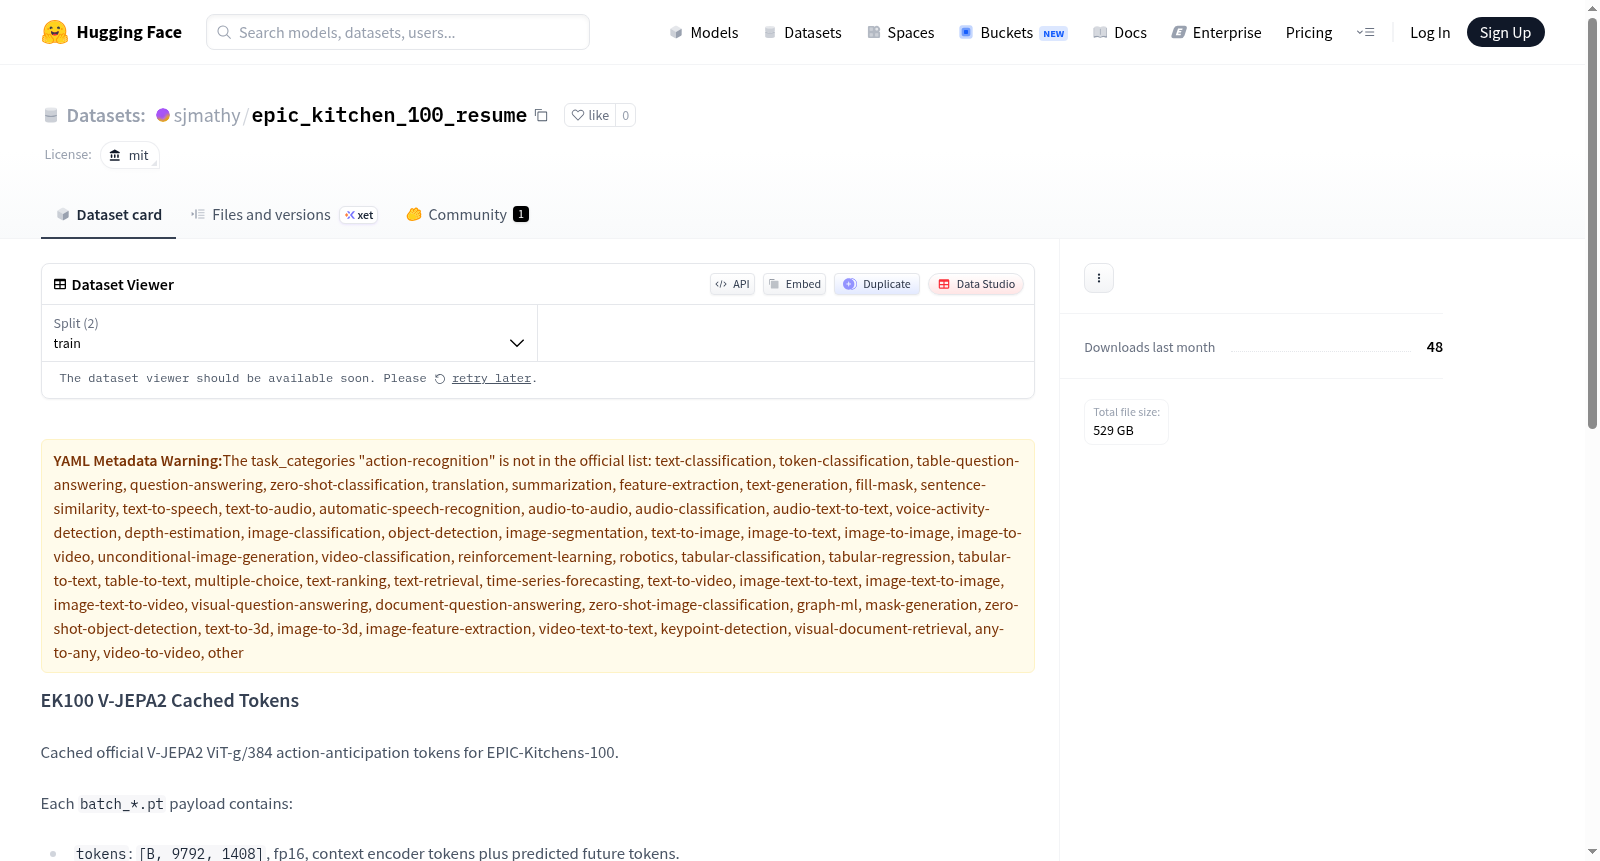Screen dimensions: 1600x861
Task: Expand the Split train dropdown
Action: coord(289,333)
